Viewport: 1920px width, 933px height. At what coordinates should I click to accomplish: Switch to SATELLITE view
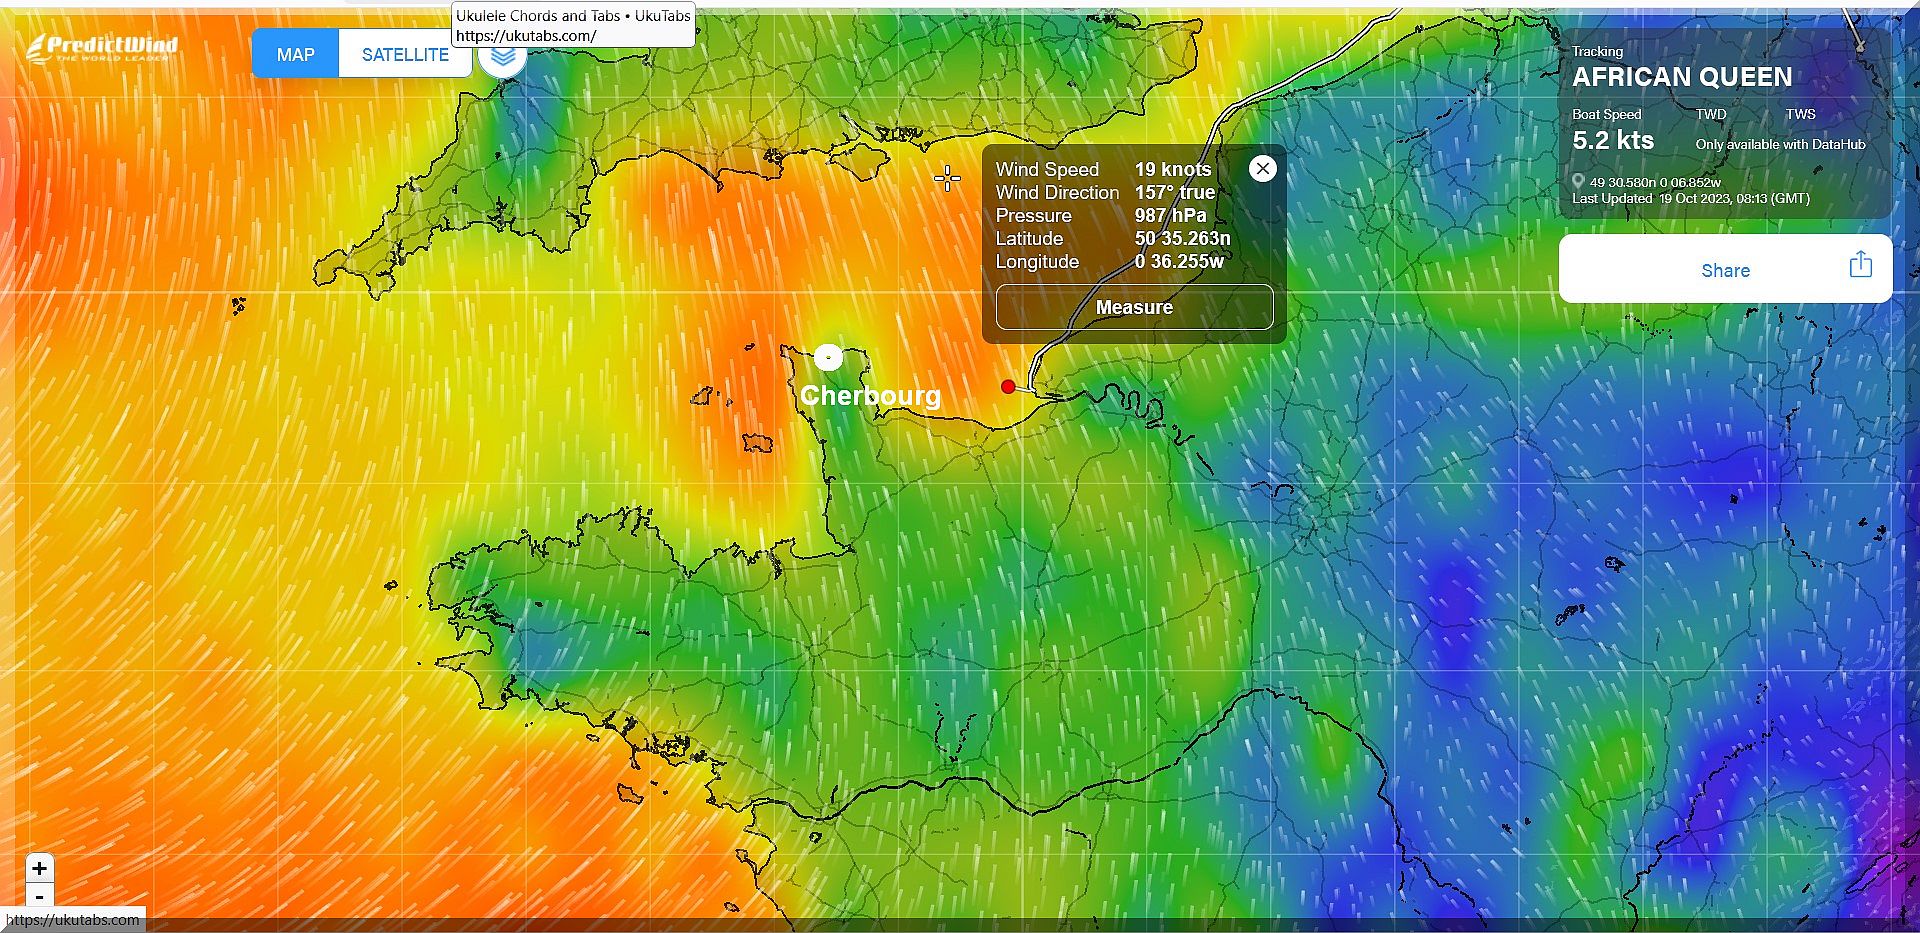[405, 55]
